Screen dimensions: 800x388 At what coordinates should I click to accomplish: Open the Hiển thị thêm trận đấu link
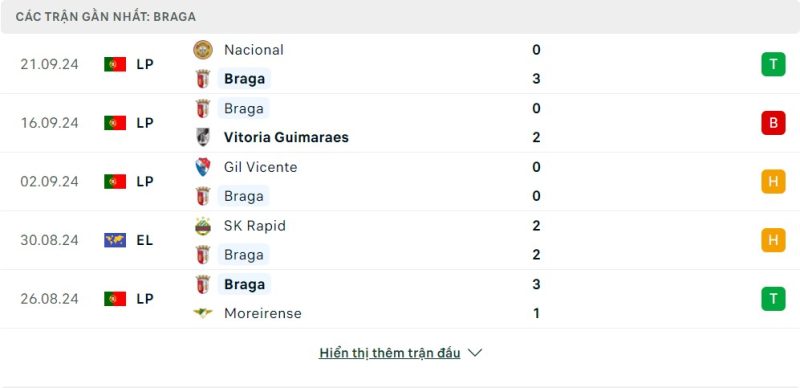(x=390, y=353)
